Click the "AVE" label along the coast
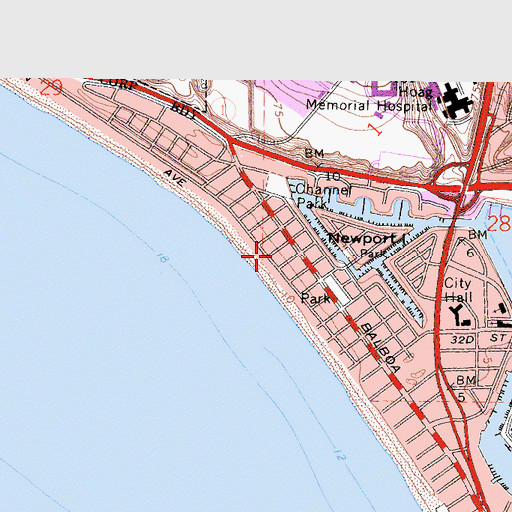 (175, 177)
